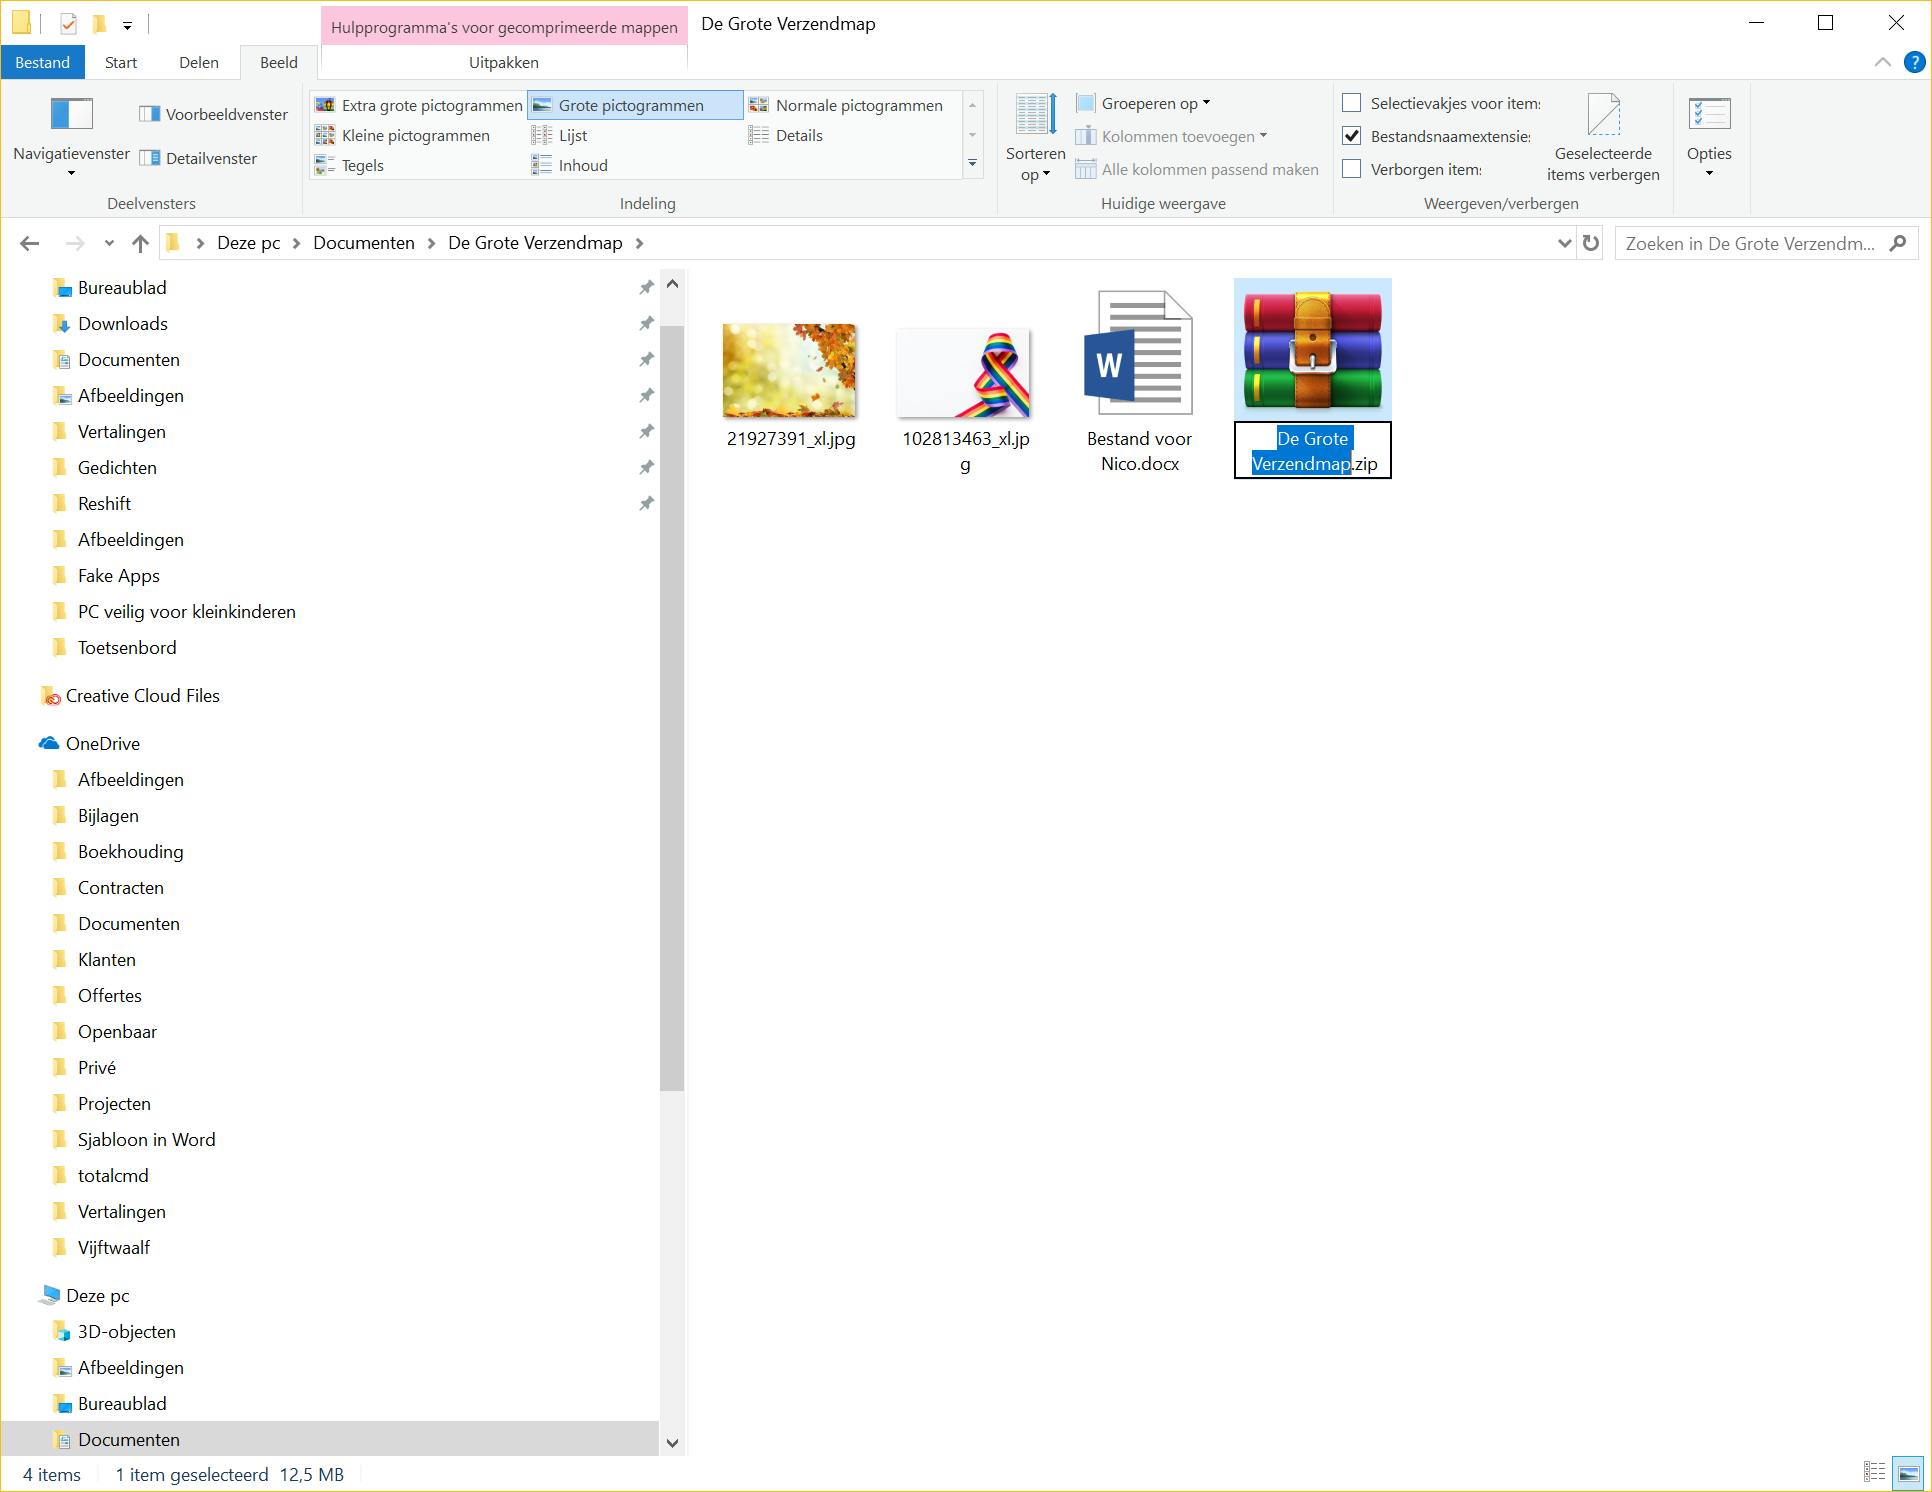Viewport: 1932px width, 1492px height.
Task: Enable Selectievakjes voor items checkbox
Action: click(x=1351, y=103)
